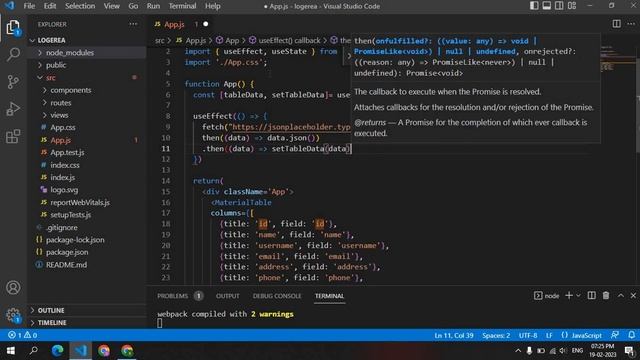This screenshot has height=360, width=640.
Task: Click the taskbar search icon
Action: coord(34,351)
